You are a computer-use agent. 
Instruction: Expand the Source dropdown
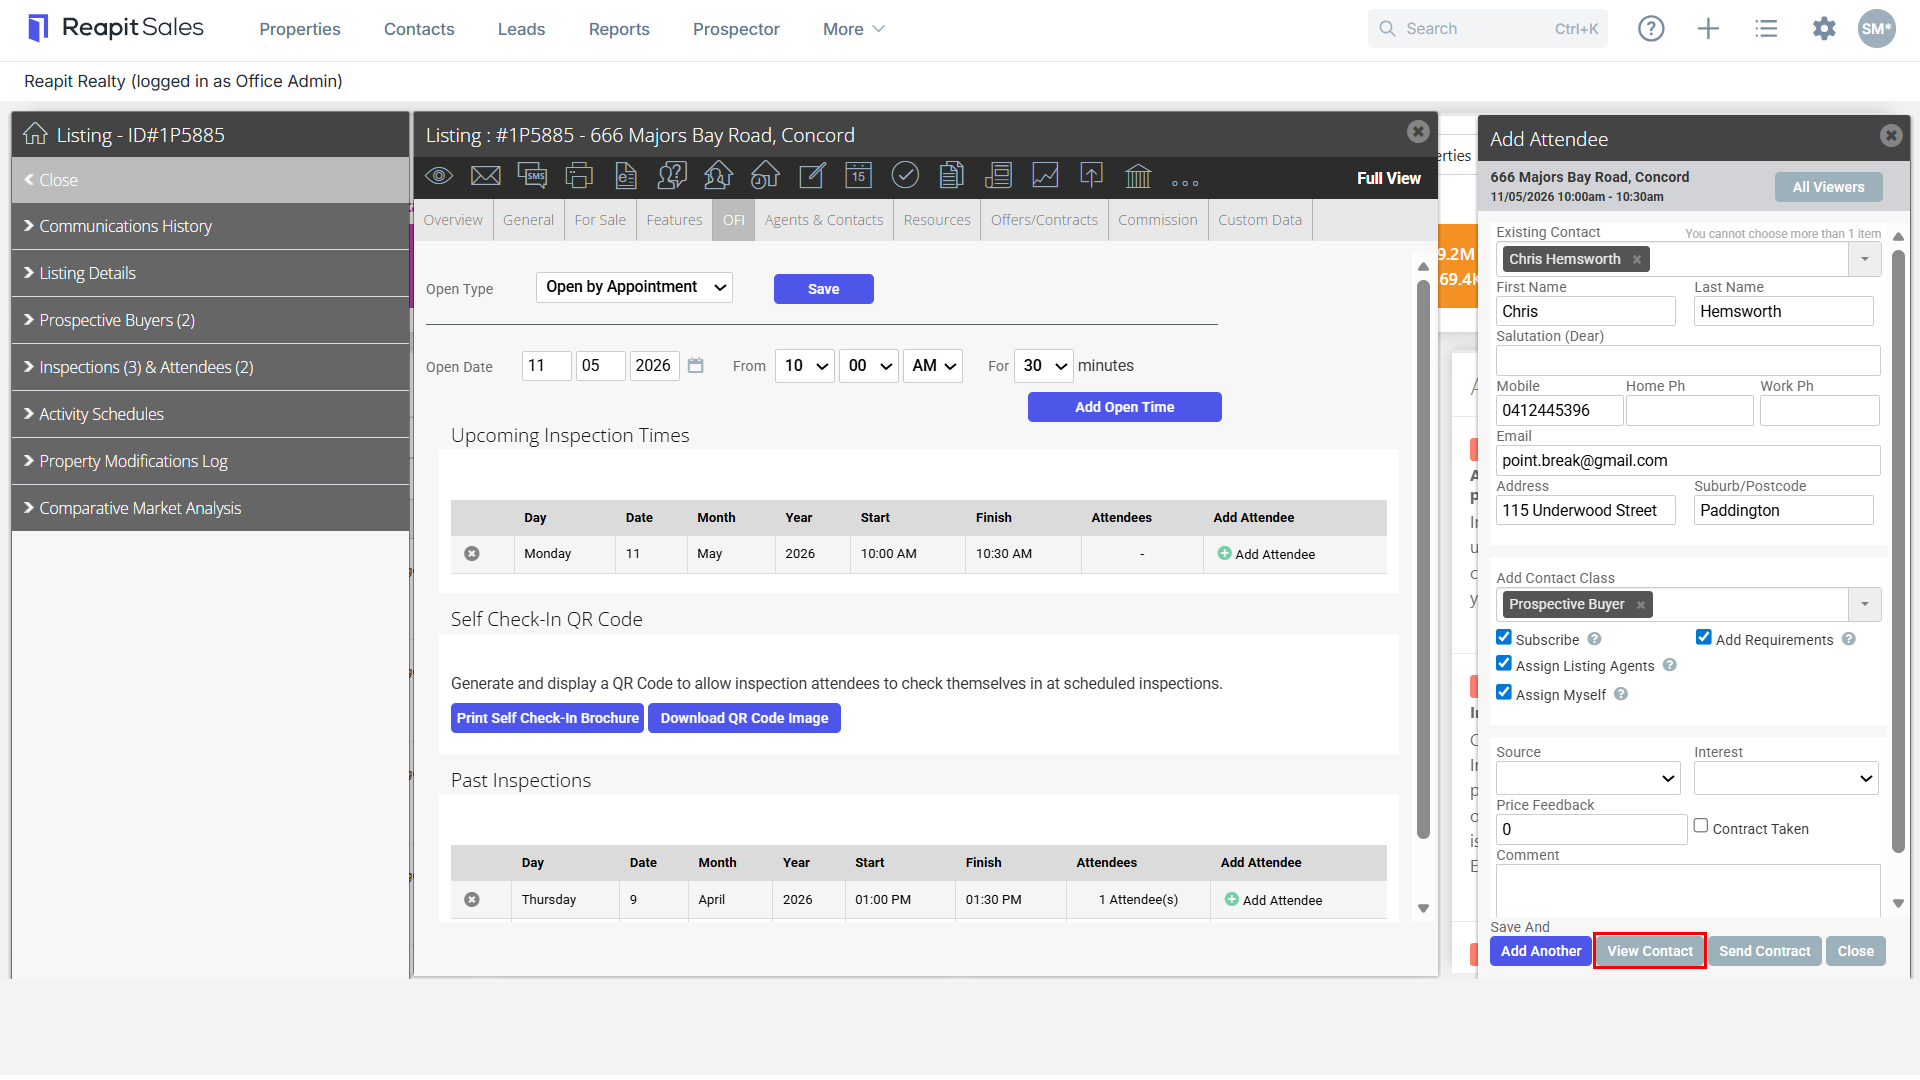tap(1588, 778)
